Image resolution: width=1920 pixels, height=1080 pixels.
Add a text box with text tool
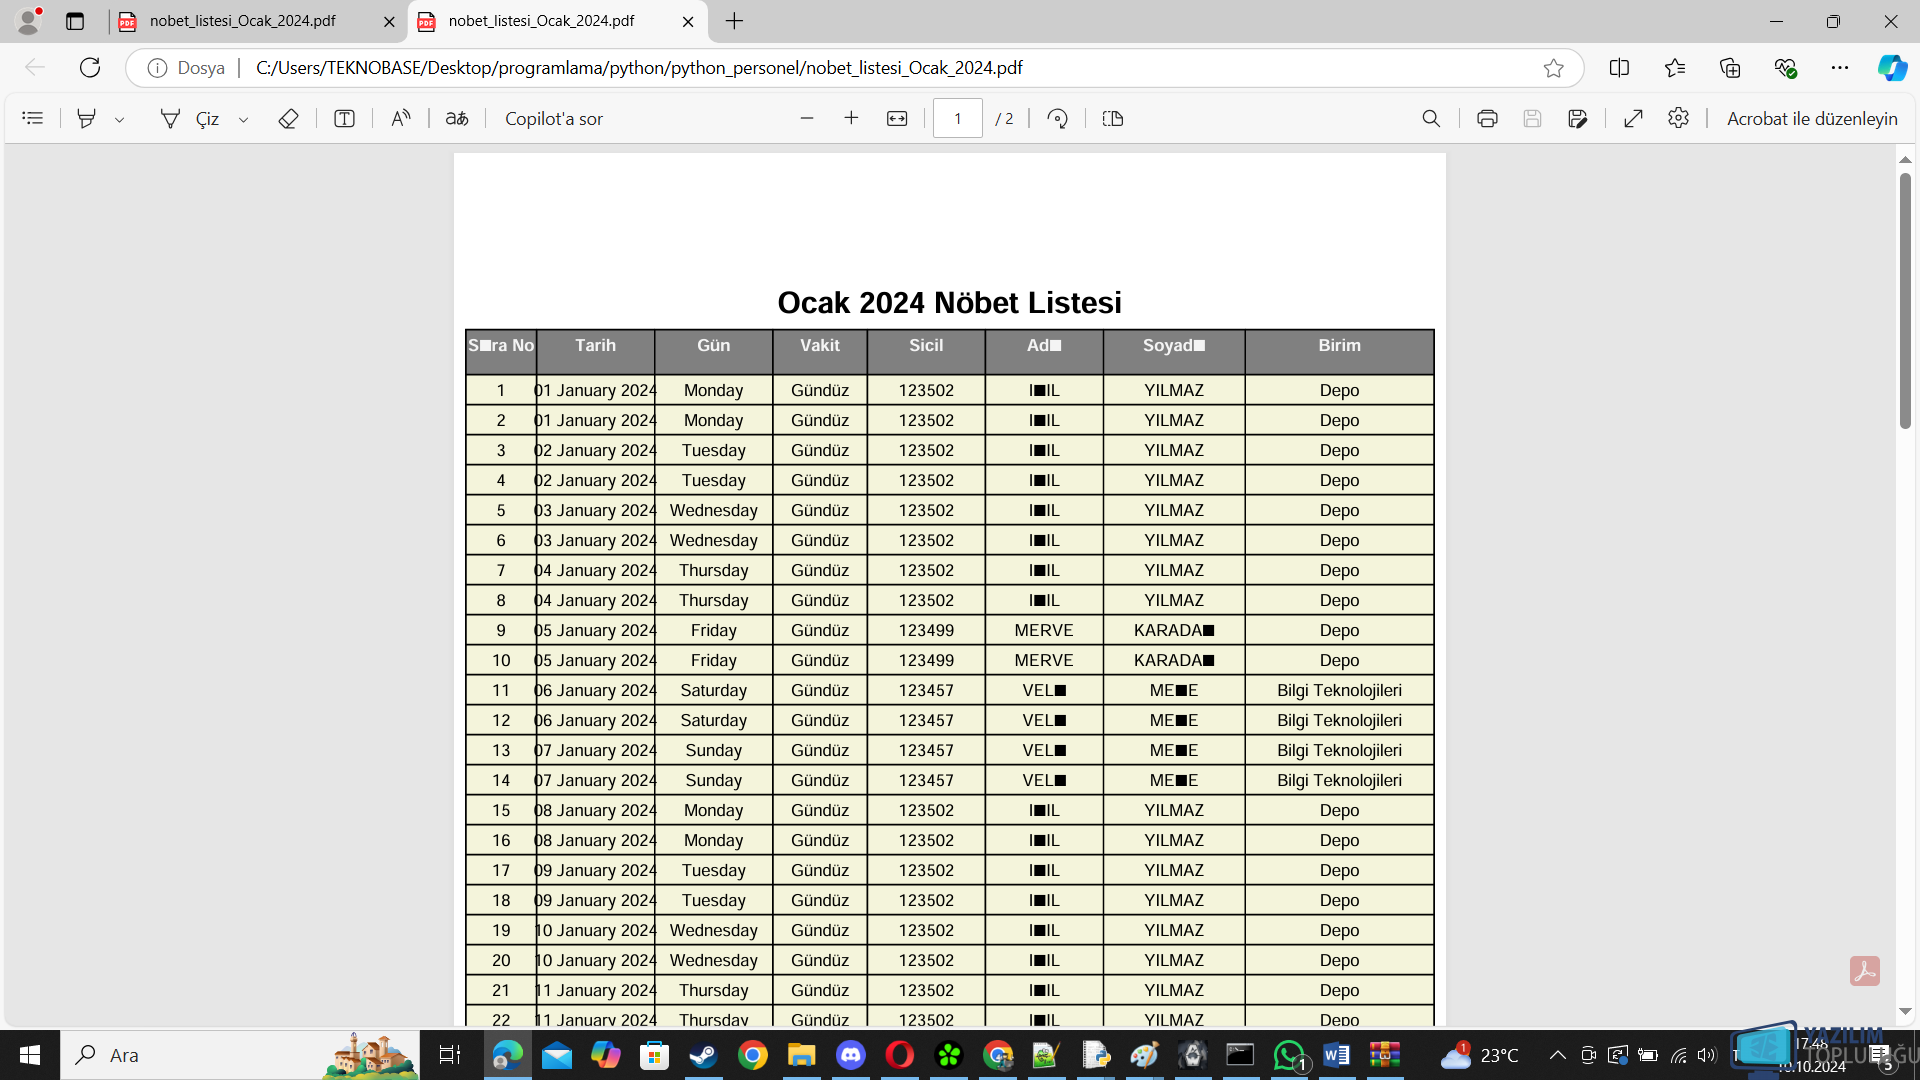point(344,118)
